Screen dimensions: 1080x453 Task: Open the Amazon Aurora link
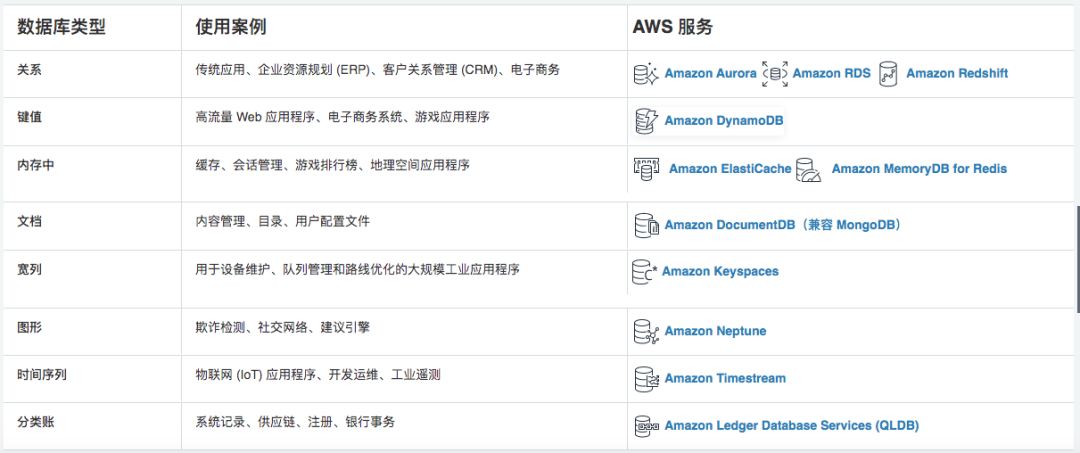710,74
